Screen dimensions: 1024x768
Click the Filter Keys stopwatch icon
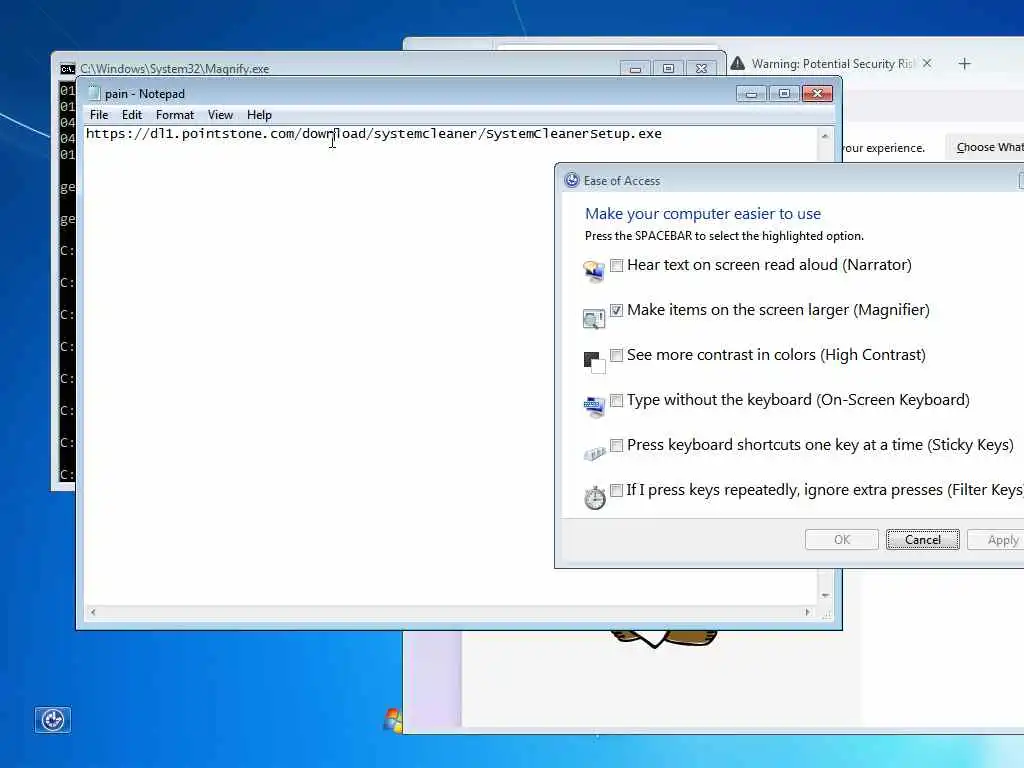[594, 498]
